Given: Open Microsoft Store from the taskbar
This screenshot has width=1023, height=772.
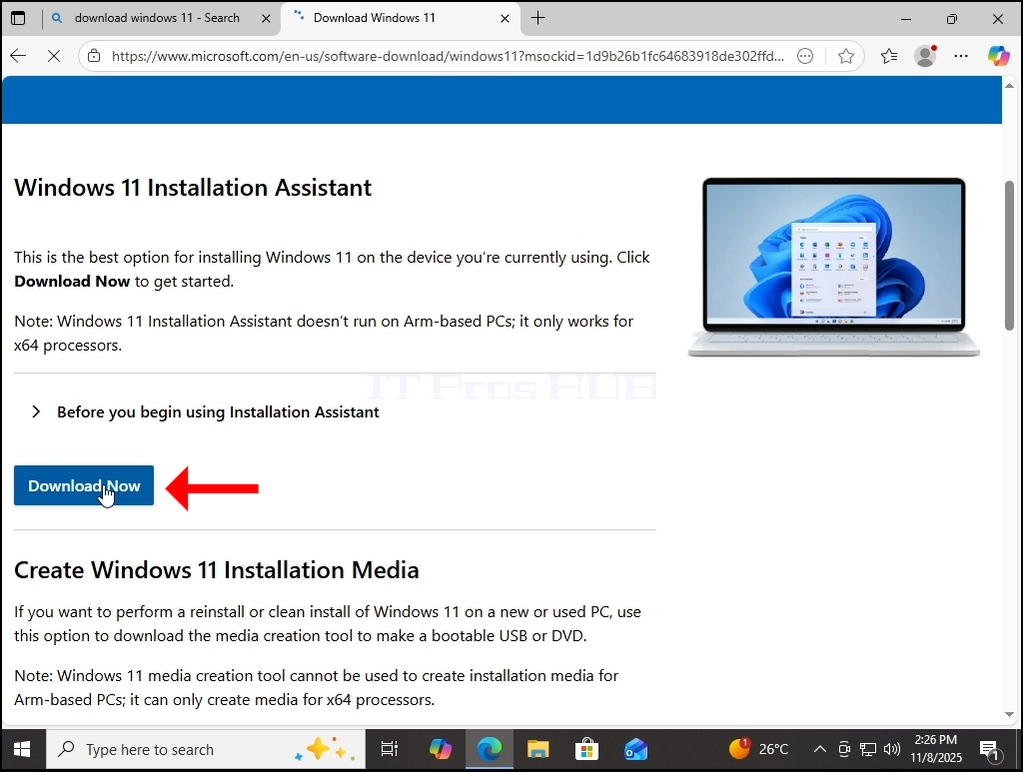Looking at the screenshot, I should point(587,750).
